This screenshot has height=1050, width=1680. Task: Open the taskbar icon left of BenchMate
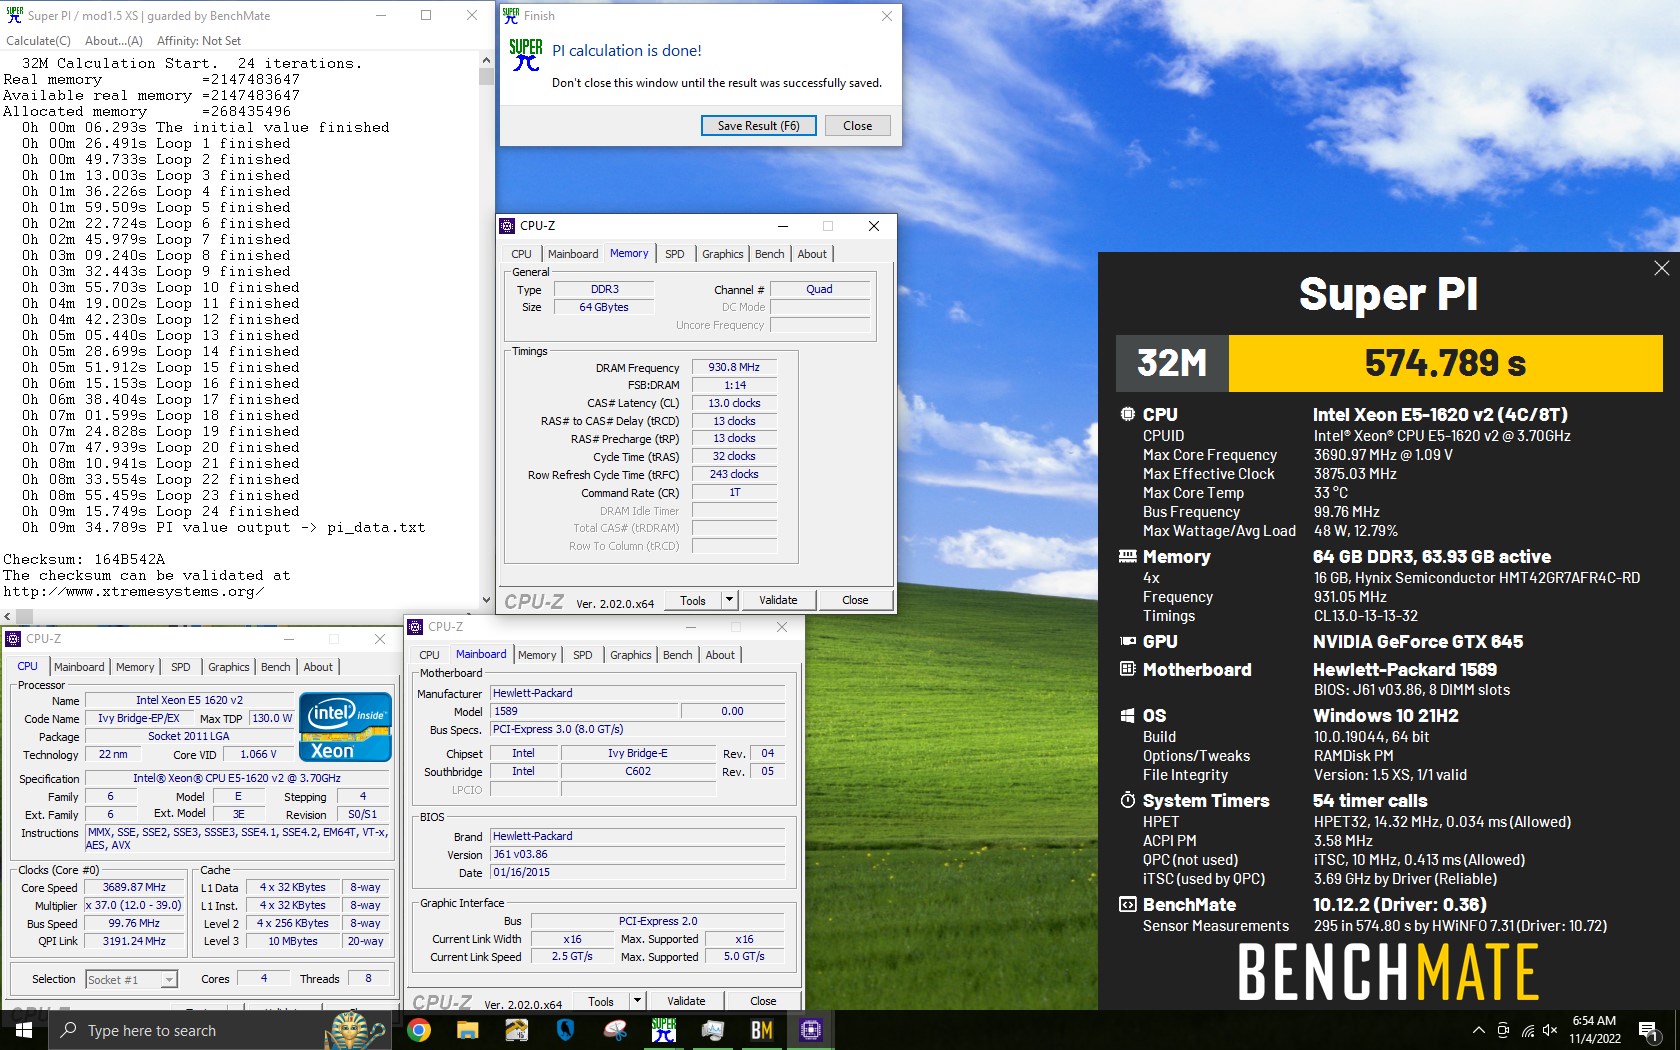pyautogui.click(x=713, y=1030)
